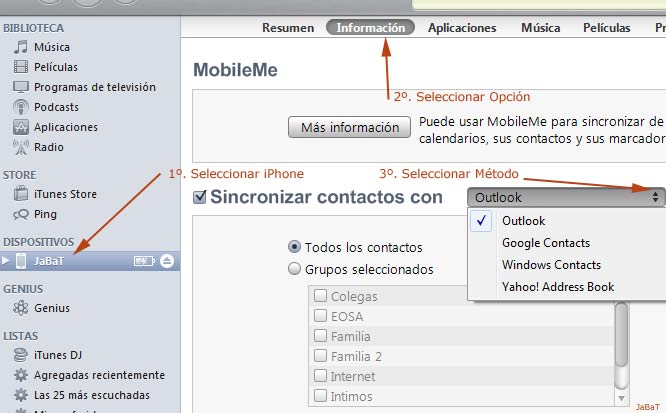Open the Información tab
This screenshot has height=413, width=666.
(x=370, y=28)
